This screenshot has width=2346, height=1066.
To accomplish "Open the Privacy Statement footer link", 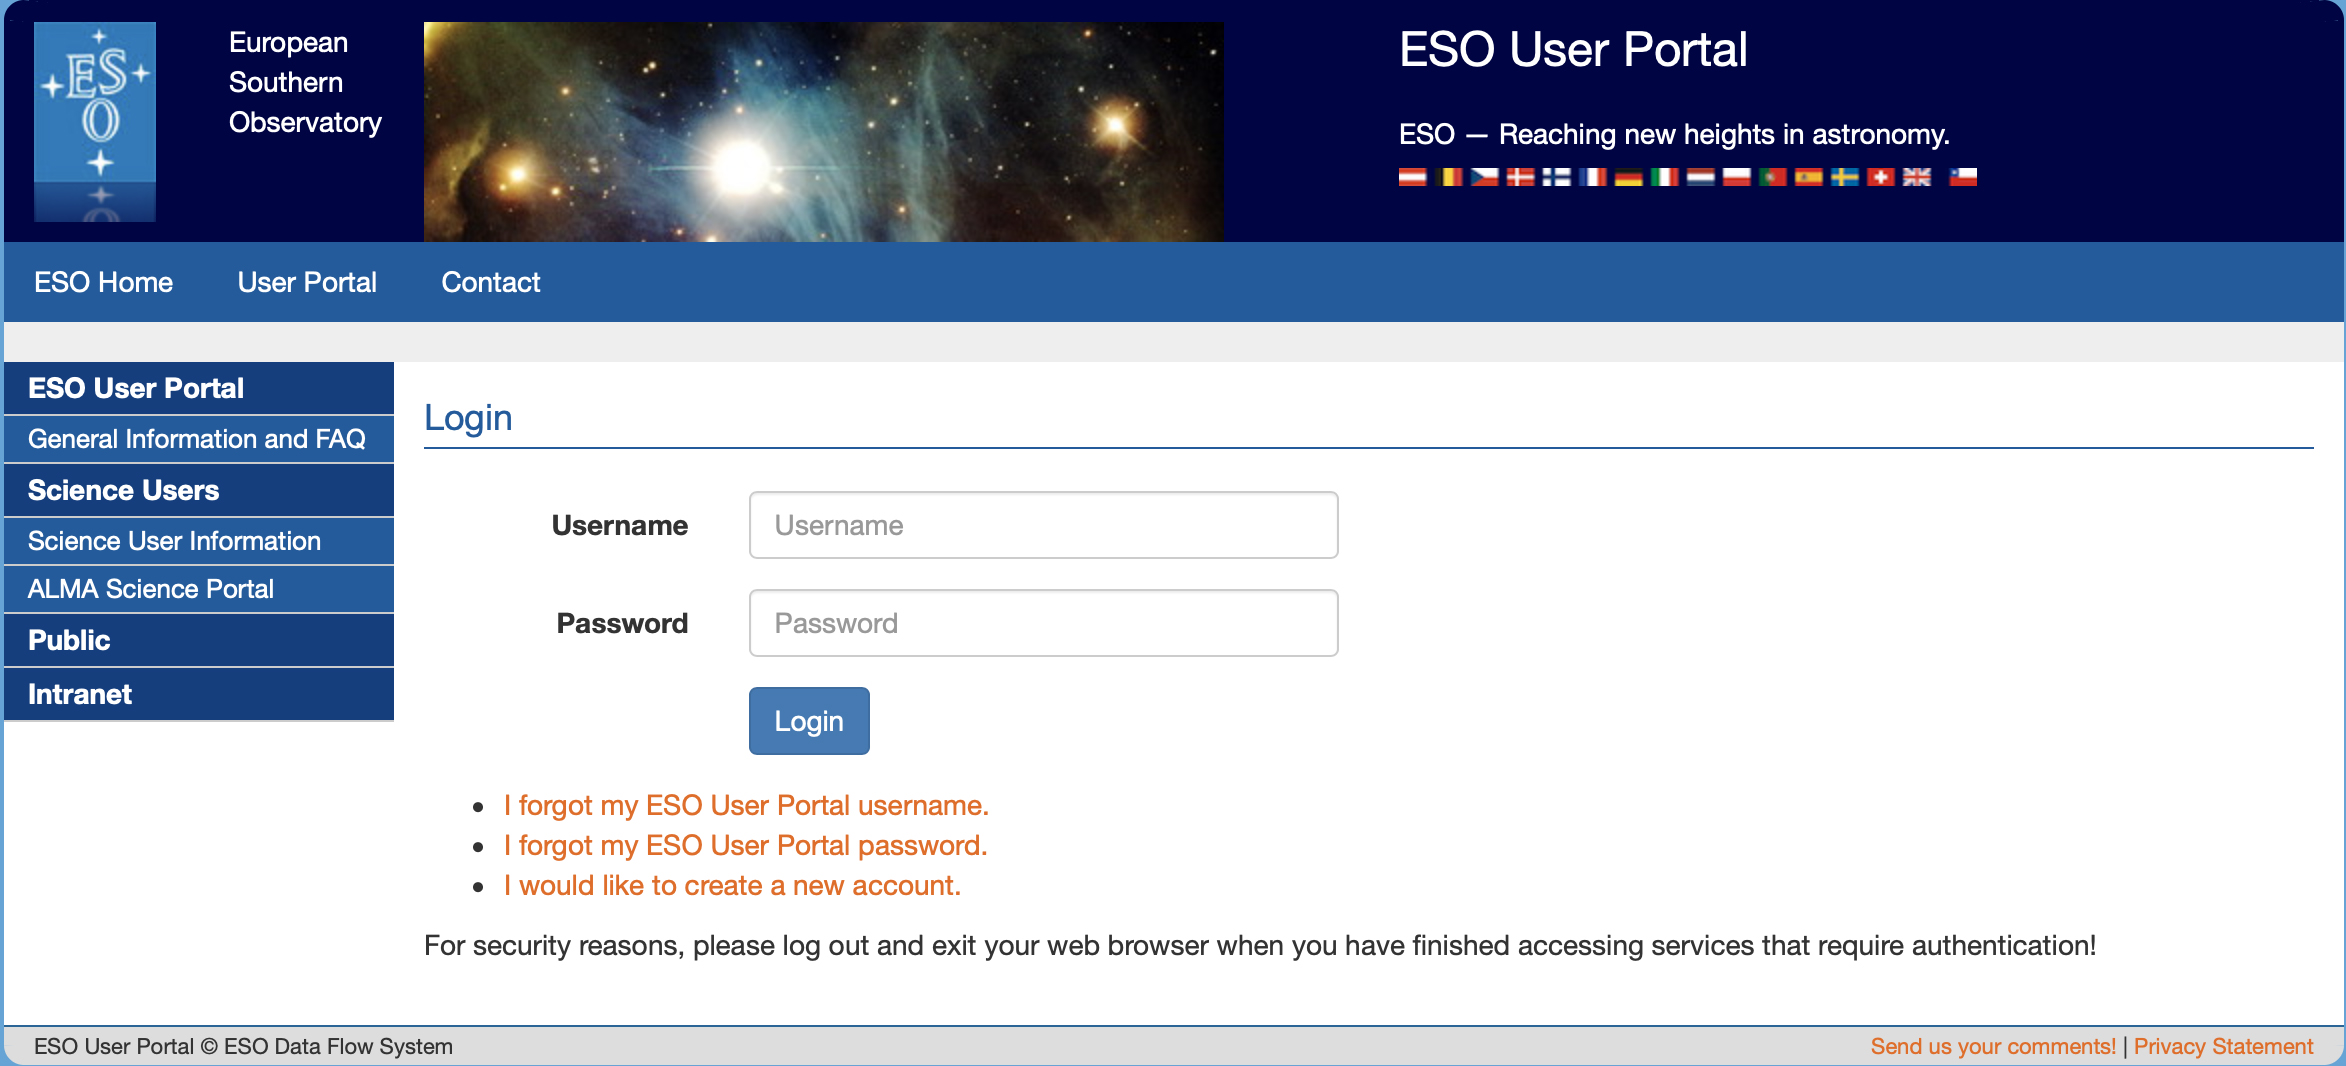I will click(2223, 1046).
